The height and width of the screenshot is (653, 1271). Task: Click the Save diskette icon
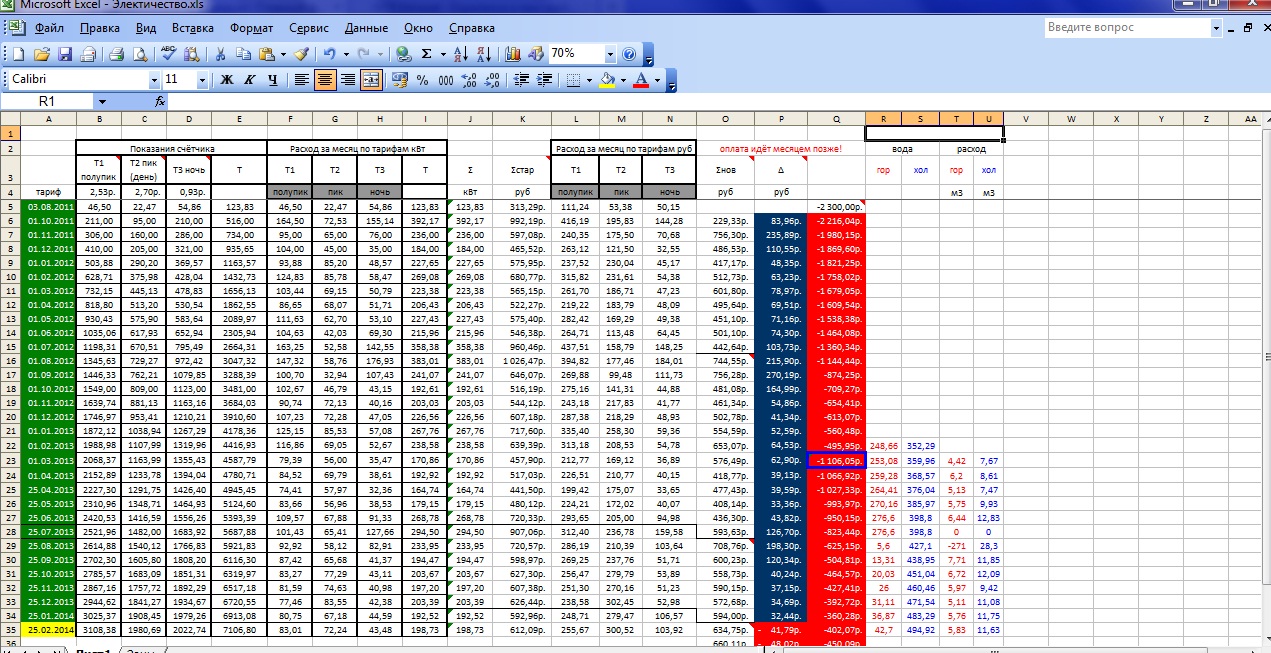coord(65,54)
